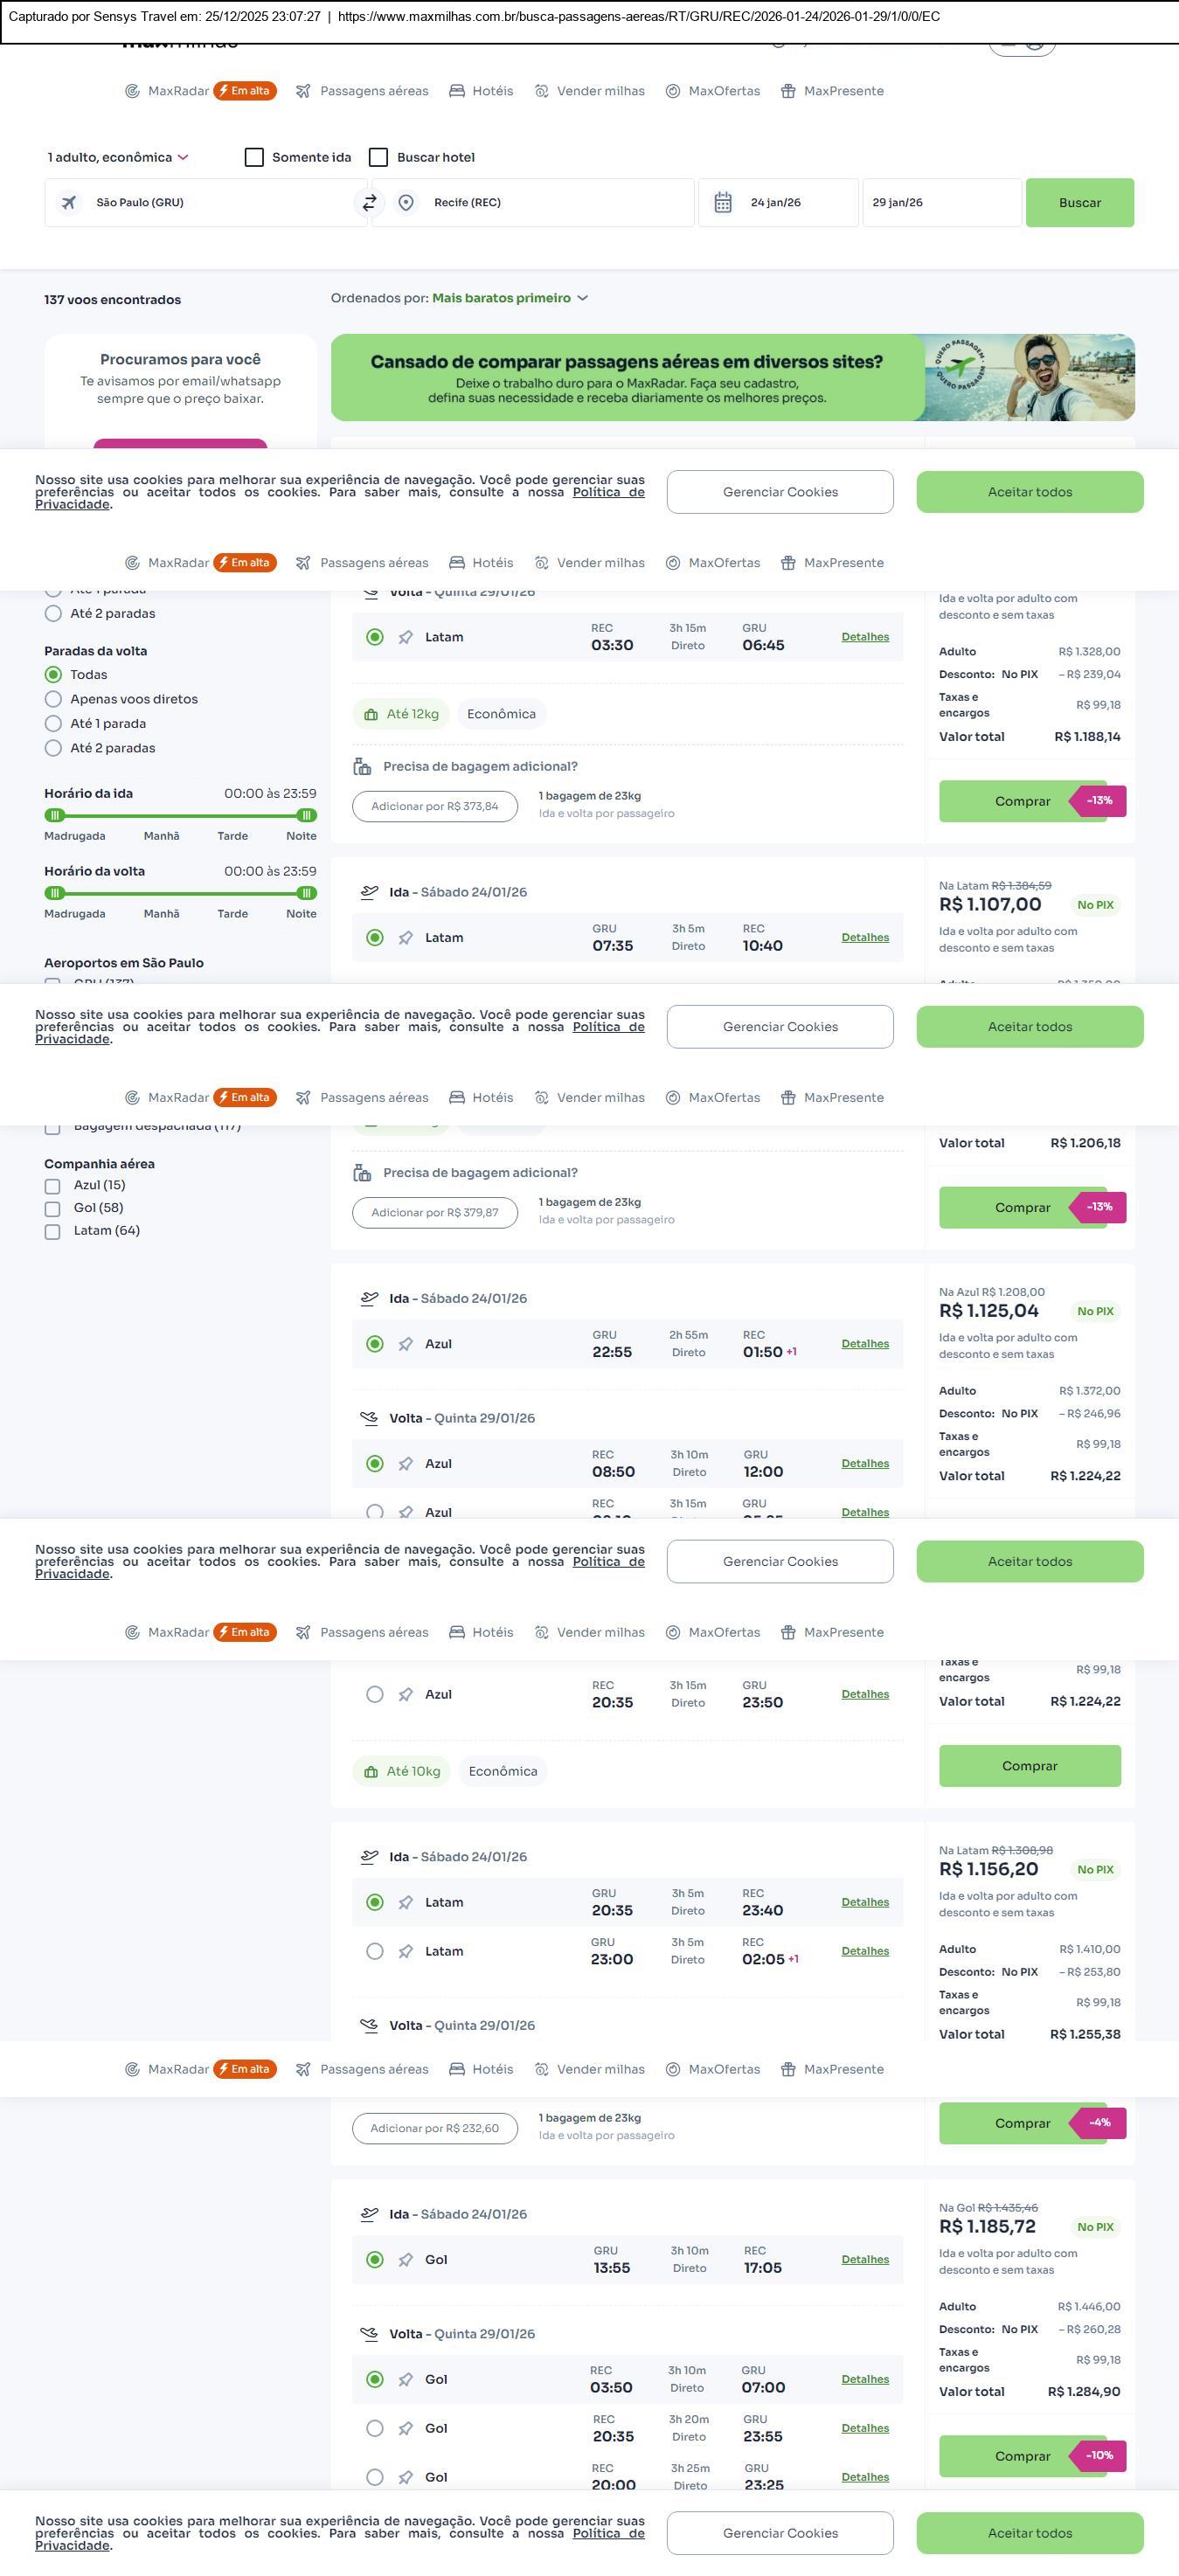Open 'Detalhes' link for Latam 03:30 return flight
Screen dimensions: 1179x2576
(865, 637)
